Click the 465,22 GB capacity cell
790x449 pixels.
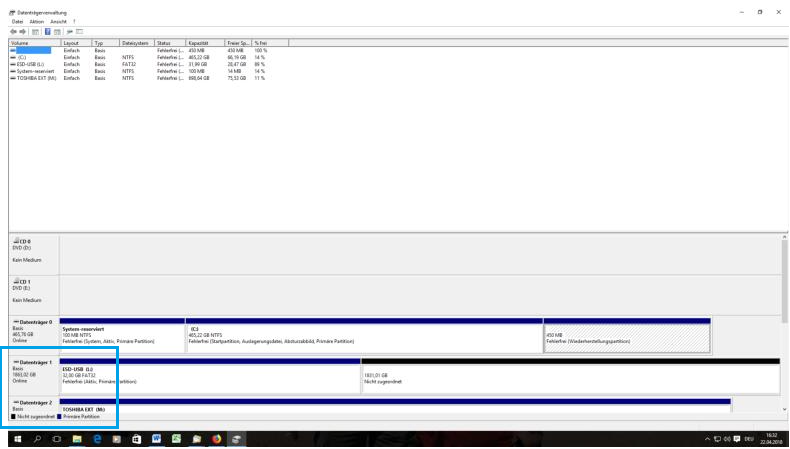[x=199, y=57]
